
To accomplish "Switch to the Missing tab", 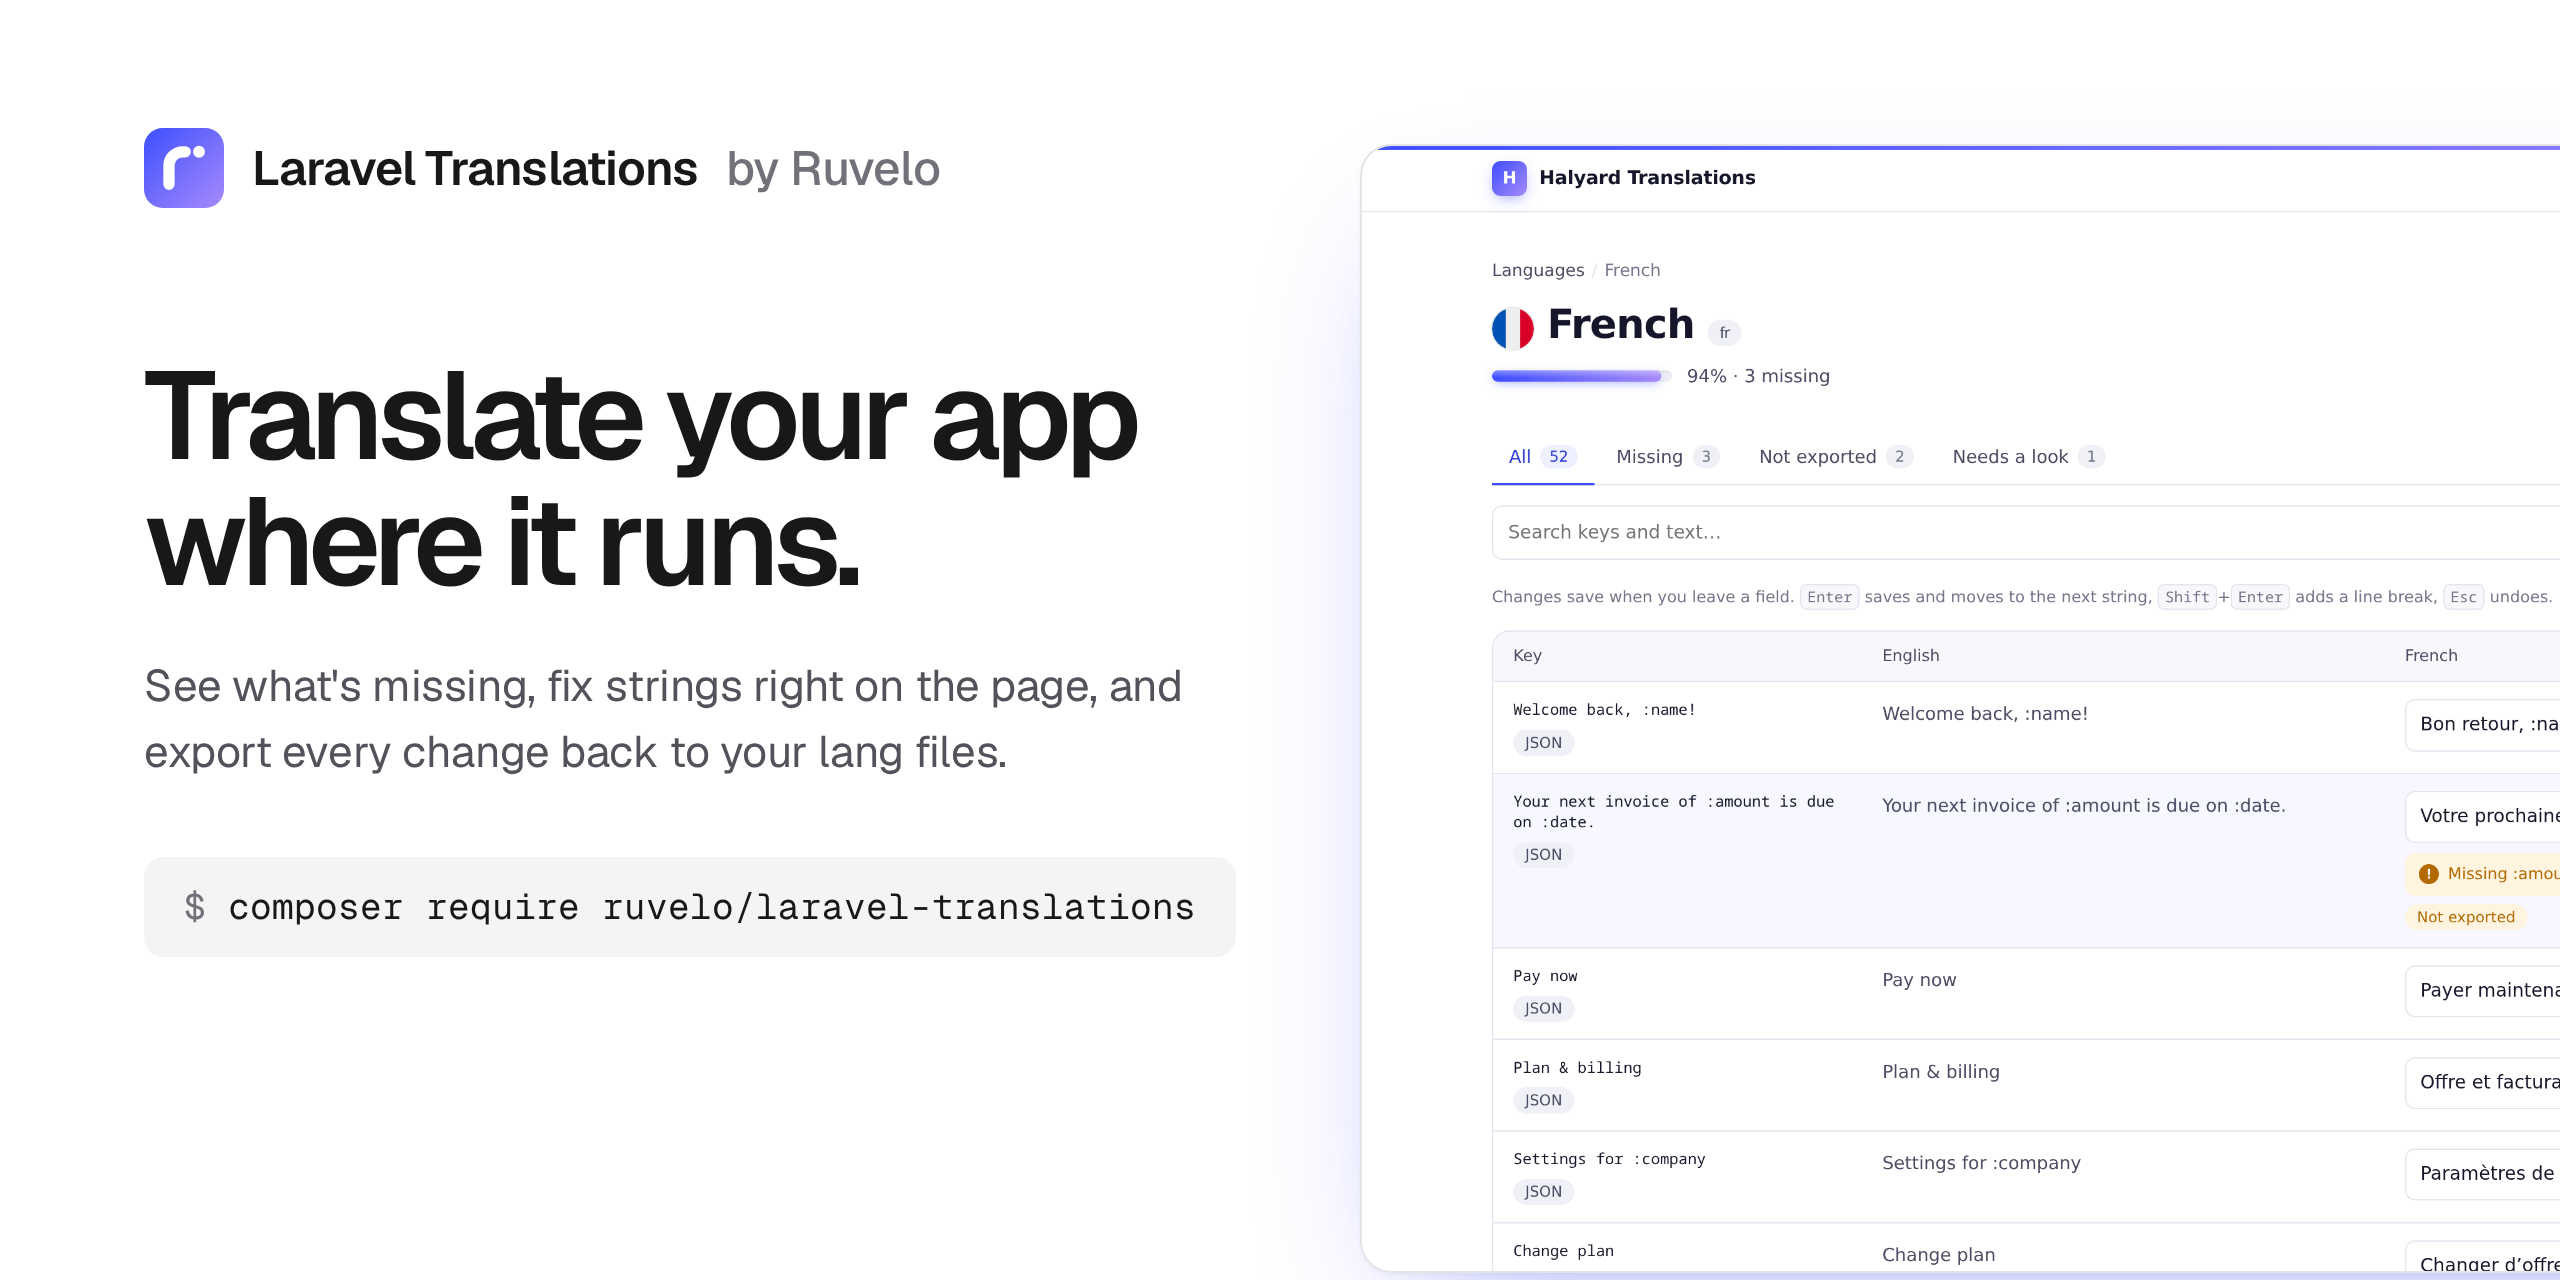I will (x=1667, y=457).
